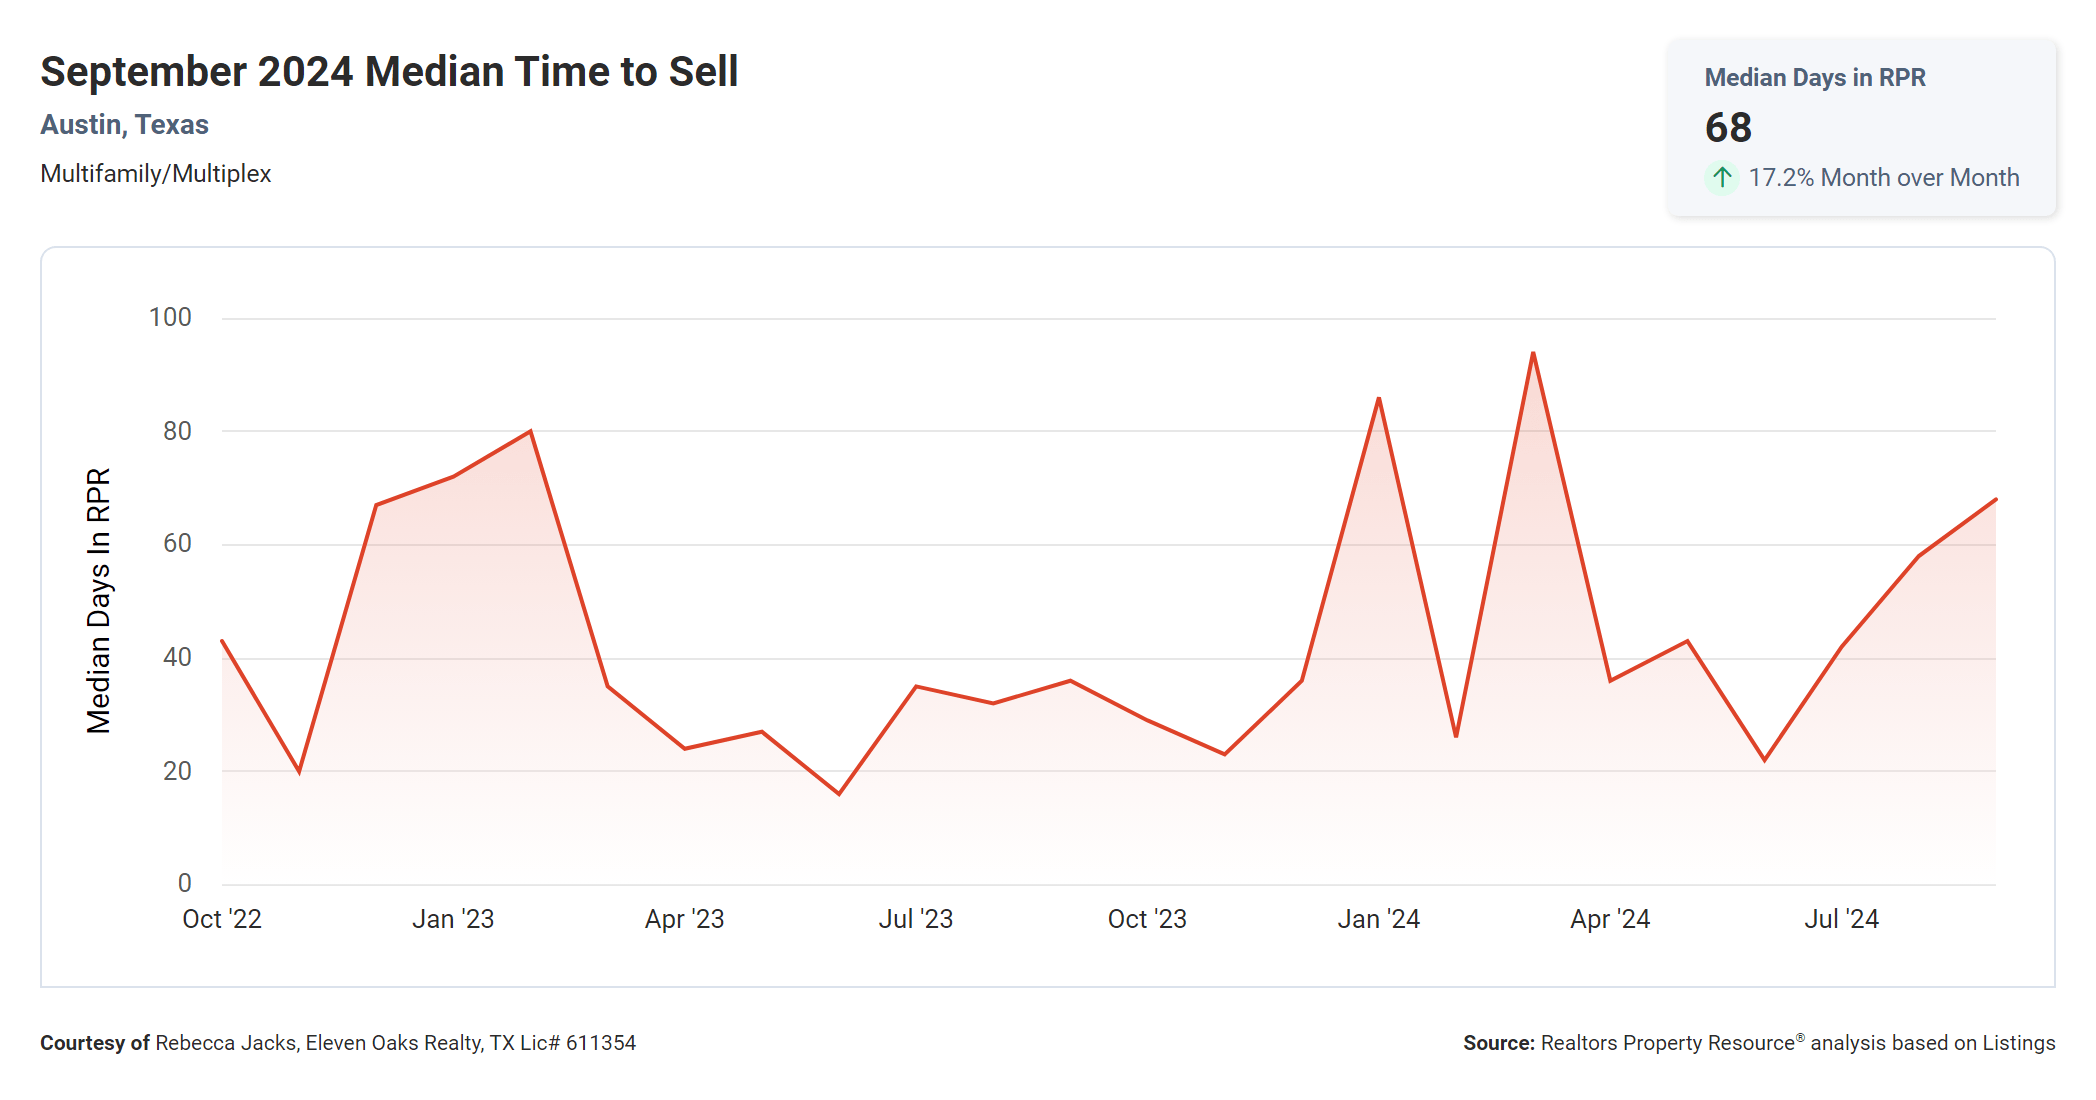Click the green up-arrow trend icon

[x=1721, y=178]
